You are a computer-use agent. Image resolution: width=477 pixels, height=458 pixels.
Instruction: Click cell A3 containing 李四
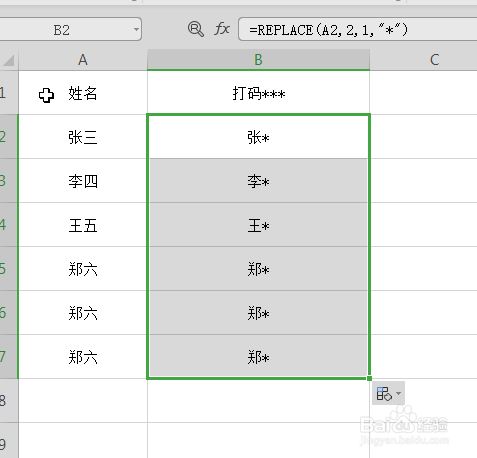click(x=83, y=181)
